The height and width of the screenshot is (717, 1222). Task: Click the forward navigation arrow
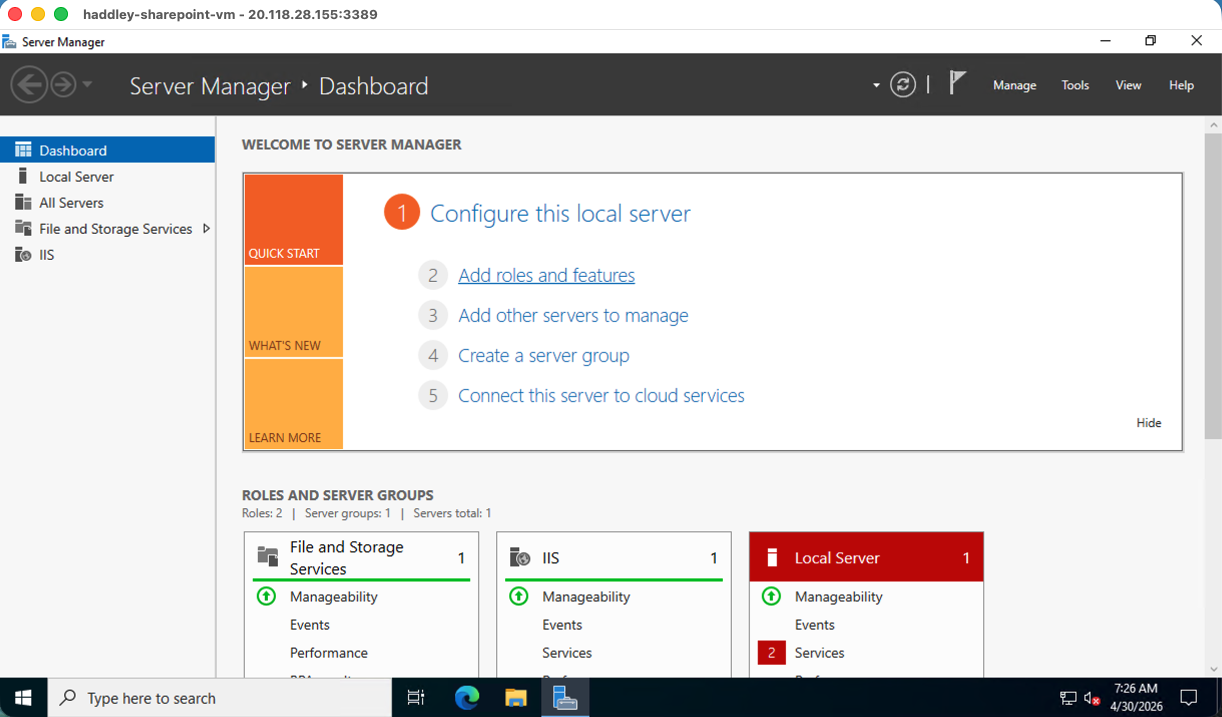63,85
